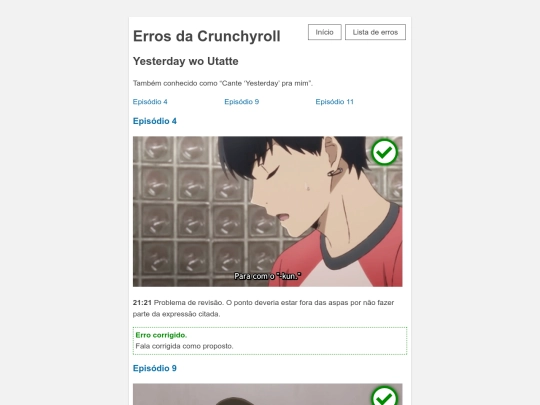Open the Início button
Viewport: 540px width, 405px height.
(x=324, y=32)
